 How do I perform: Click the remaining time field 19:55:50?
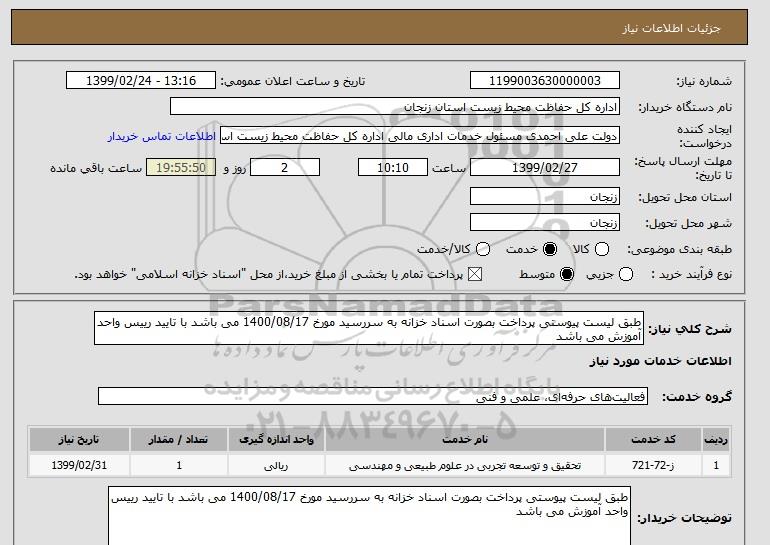pyautogui.click(x=181, y=167)
